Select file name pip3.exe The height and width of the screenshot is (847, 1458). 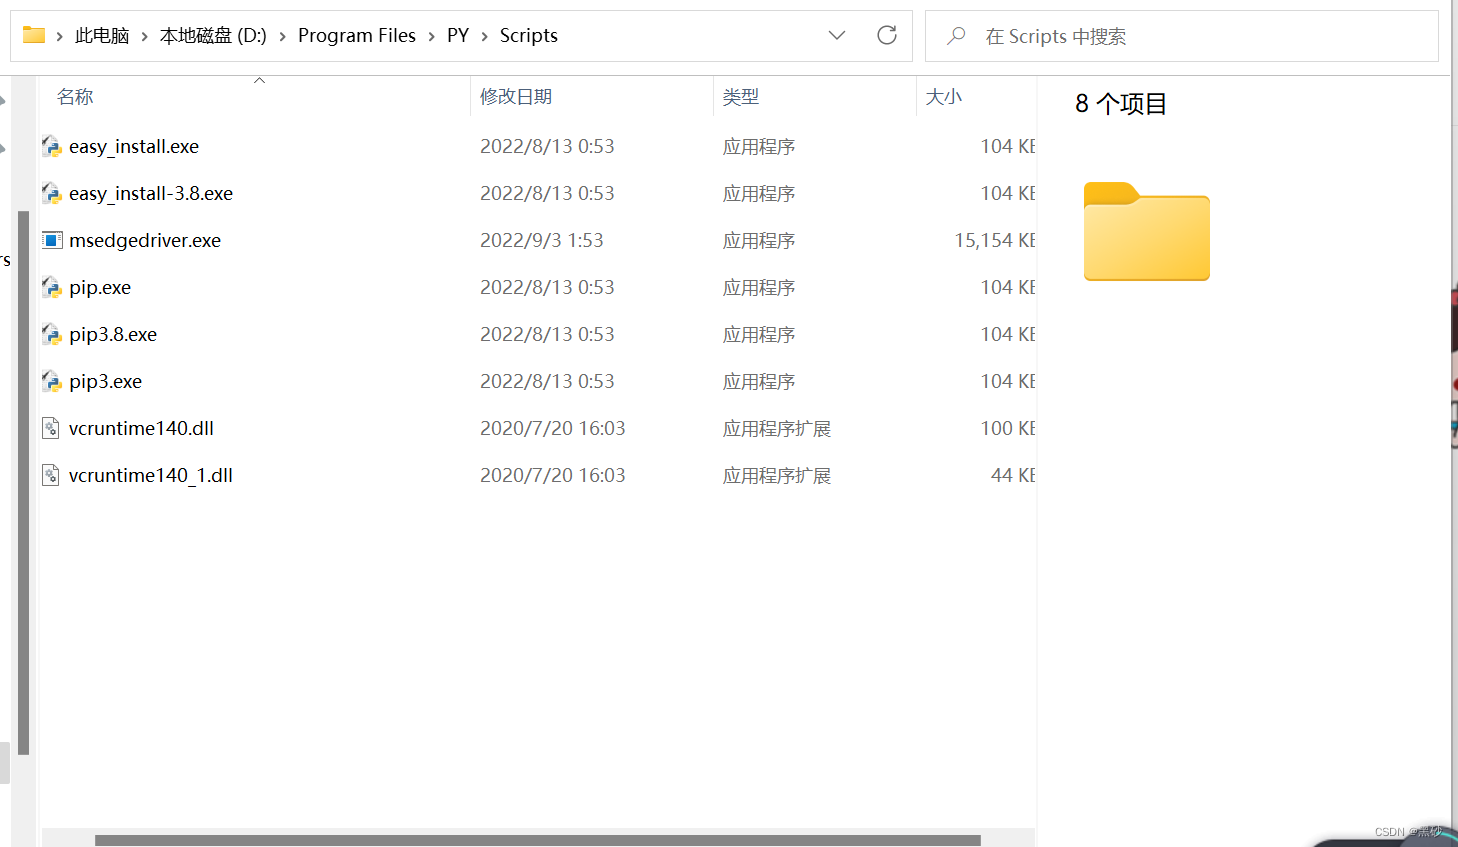(x=106, y=382)
